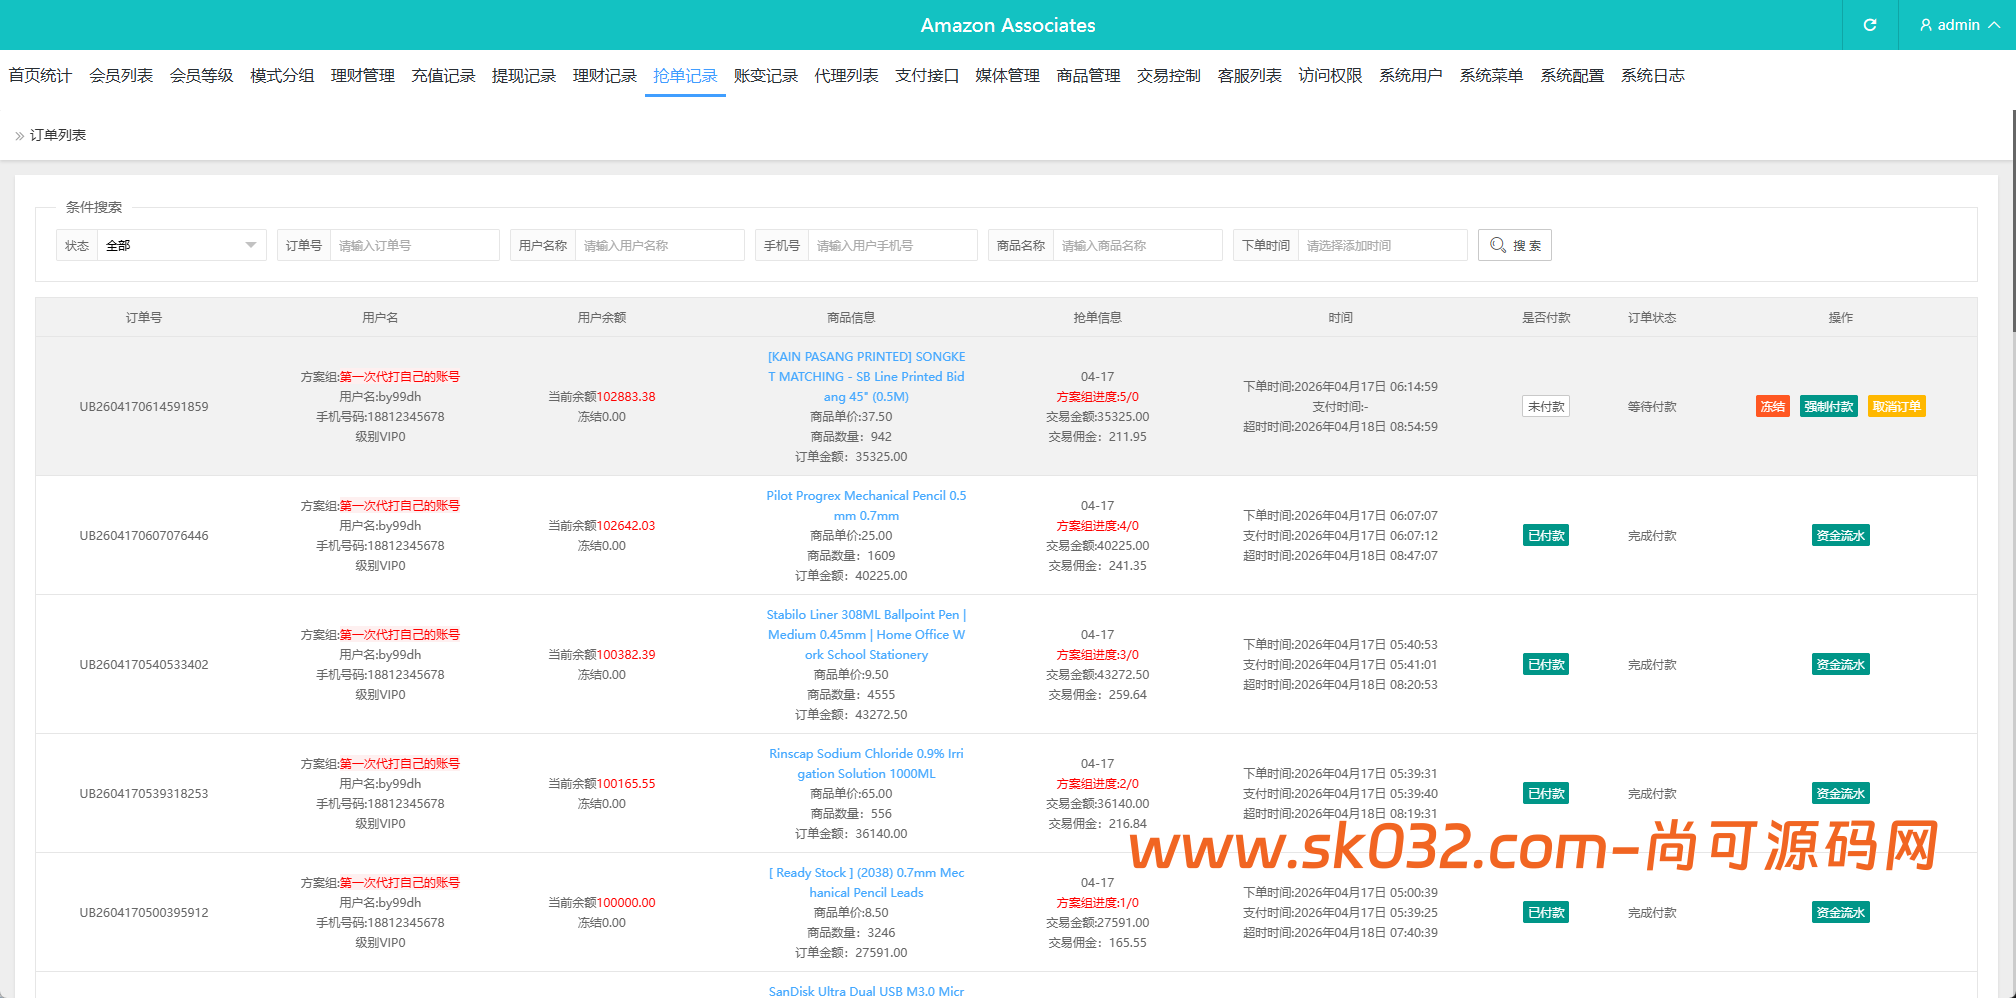Select the 系统菜单 tab
The image size is (2016, 998).
pos(1491,75)
